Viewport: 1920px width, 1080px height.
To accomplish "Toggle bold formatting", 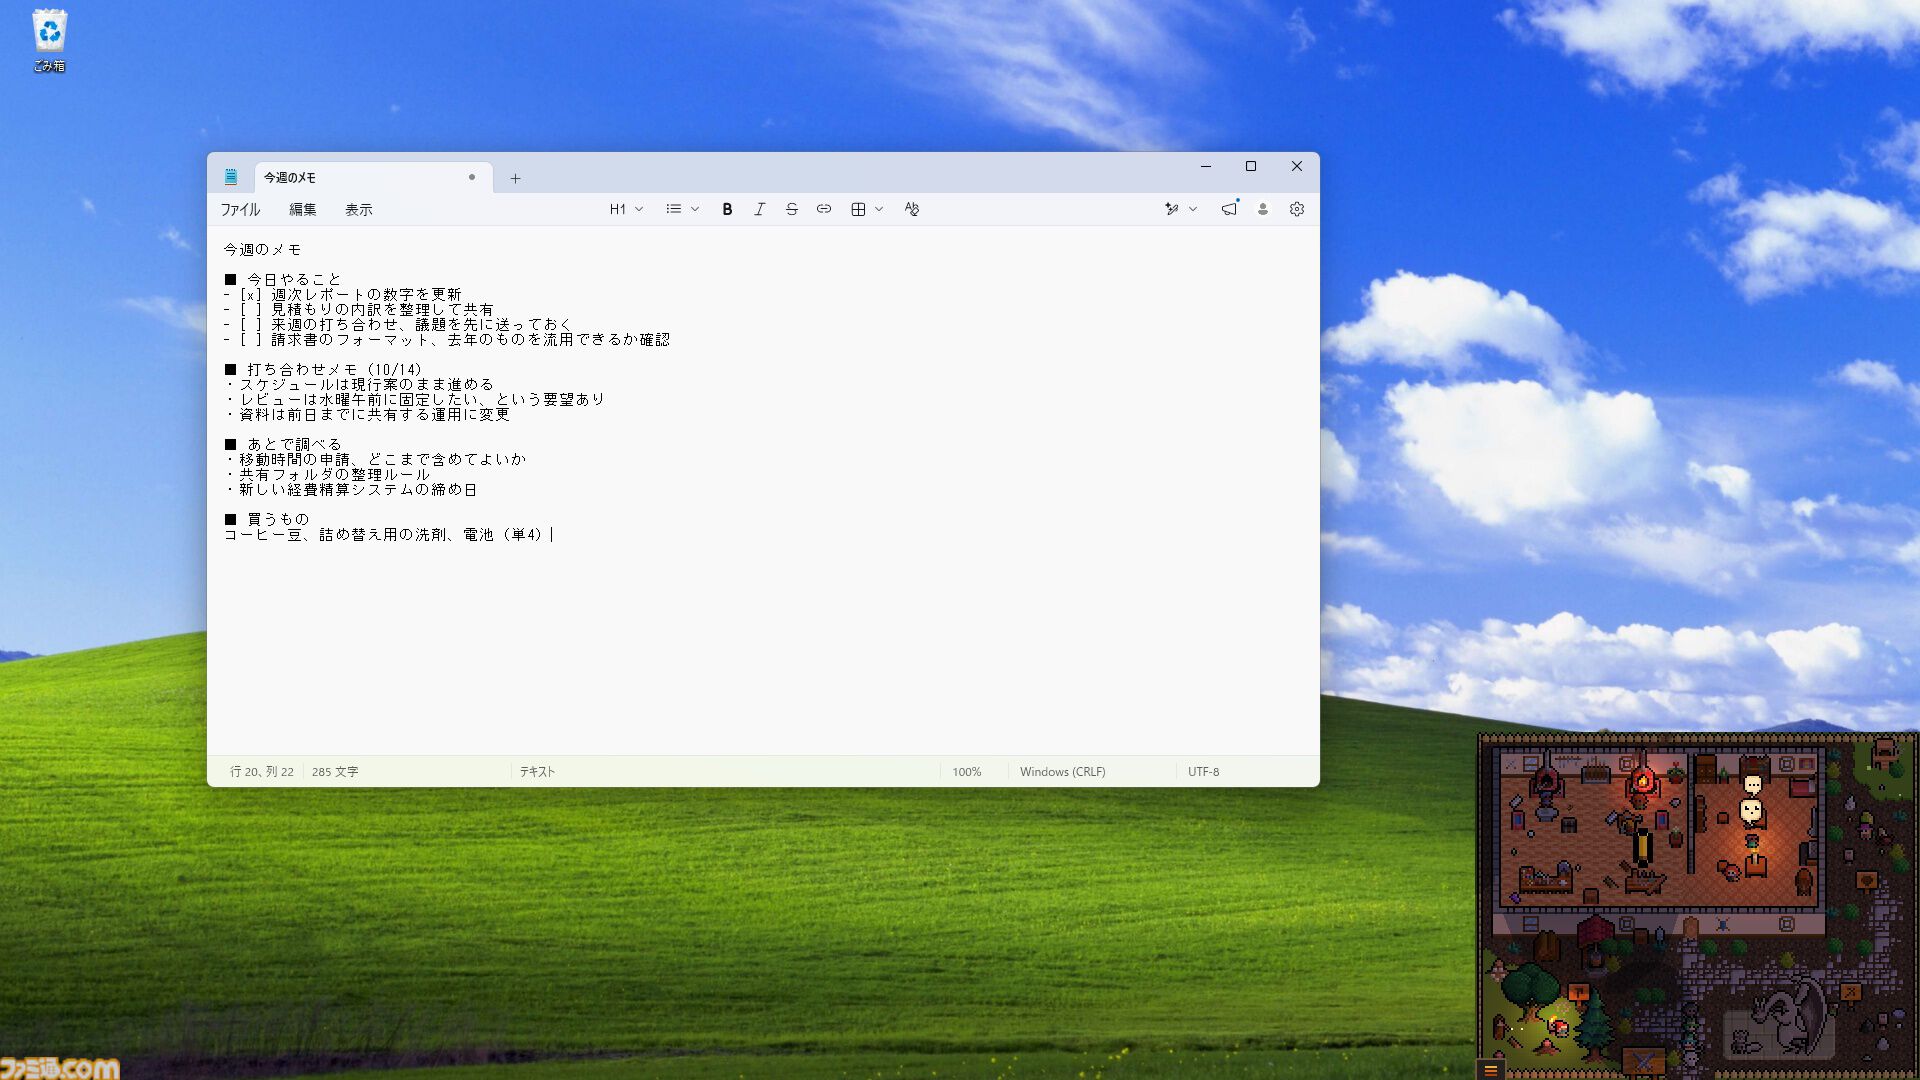I will (x=727, y=209).
